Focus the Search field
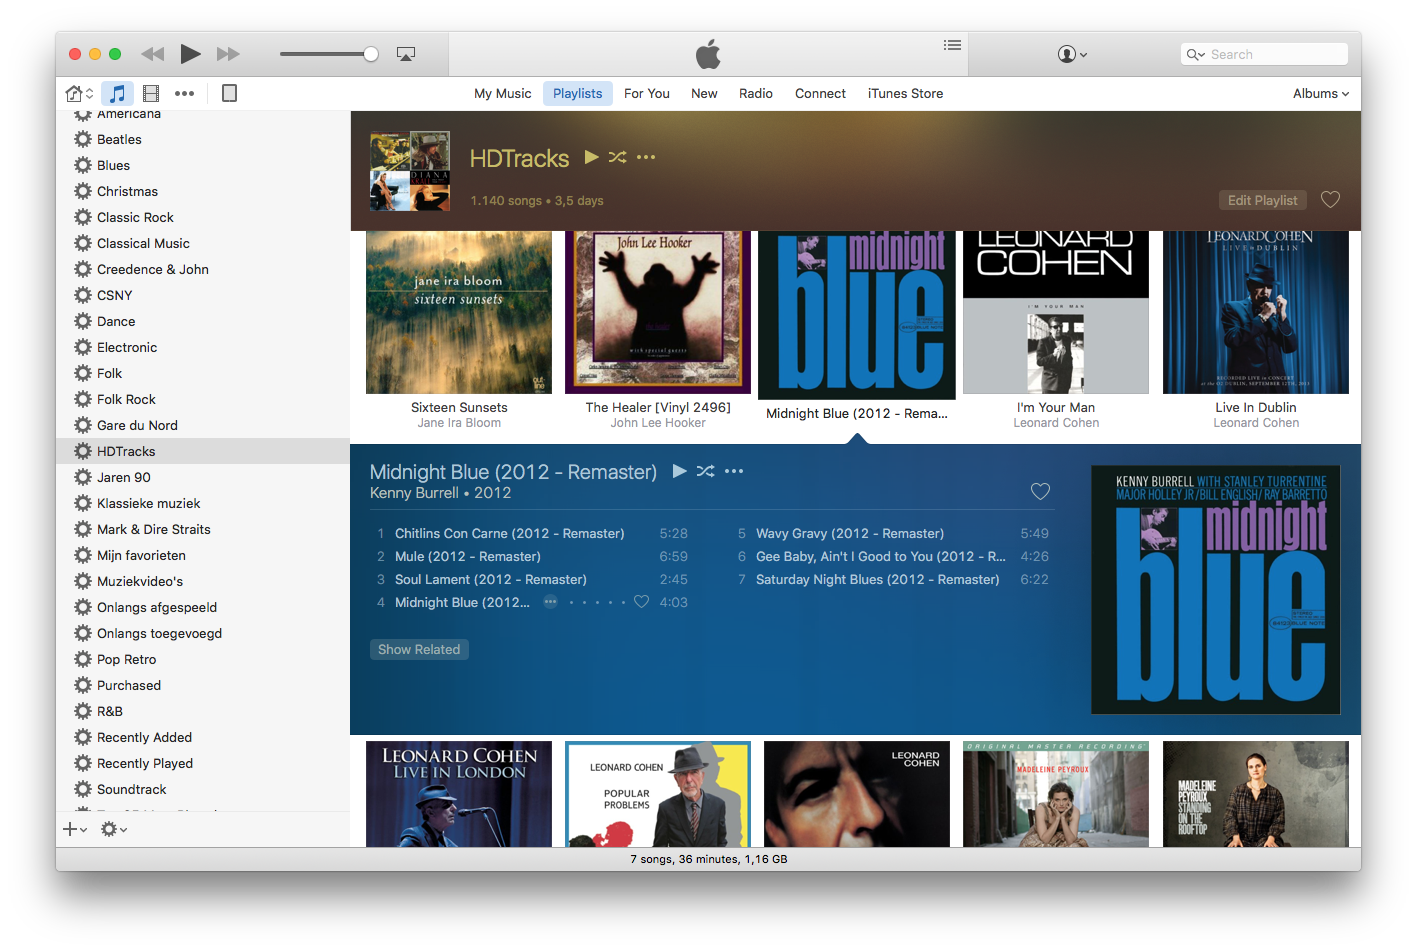This screenshot has width=1417, height=951. [x=1264, y=54]
